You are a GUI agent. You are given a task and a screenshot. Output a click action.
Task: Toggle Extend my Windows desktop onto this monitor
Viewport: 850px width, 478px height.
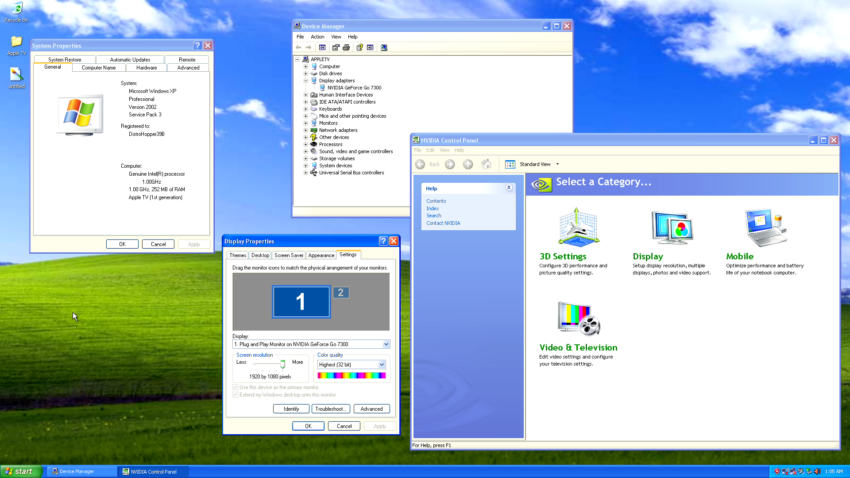click(x=235, y=395)
